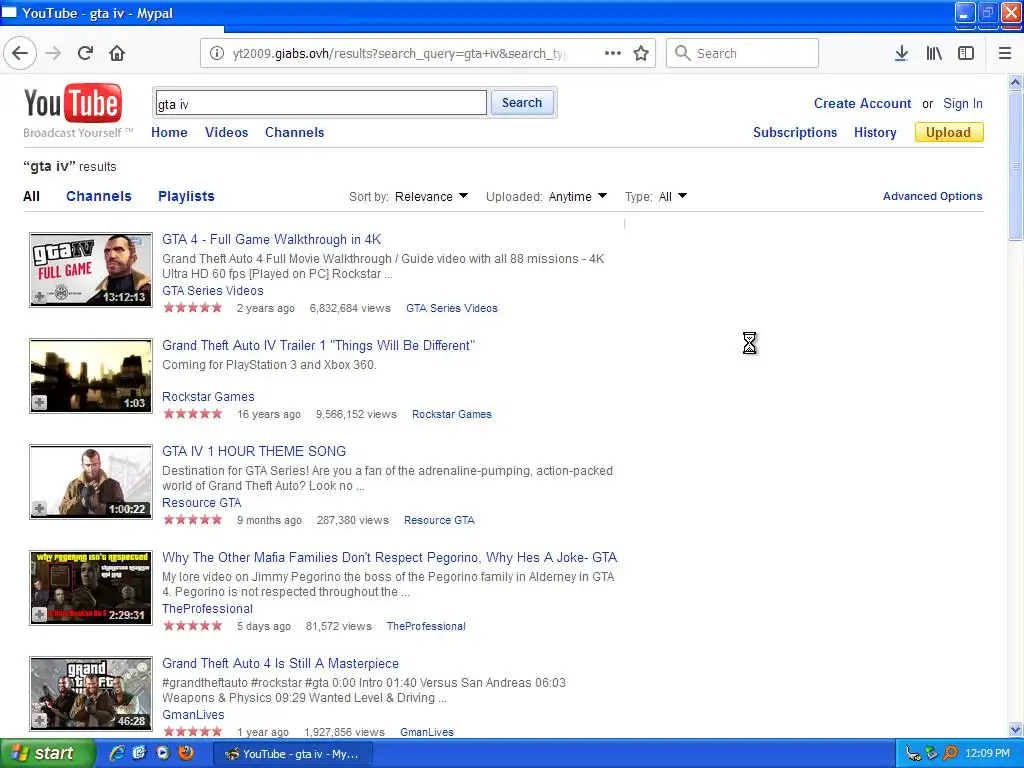Open Advanced Options link
The width and height of the screenshot is (1024, 768).
point(933,196)
